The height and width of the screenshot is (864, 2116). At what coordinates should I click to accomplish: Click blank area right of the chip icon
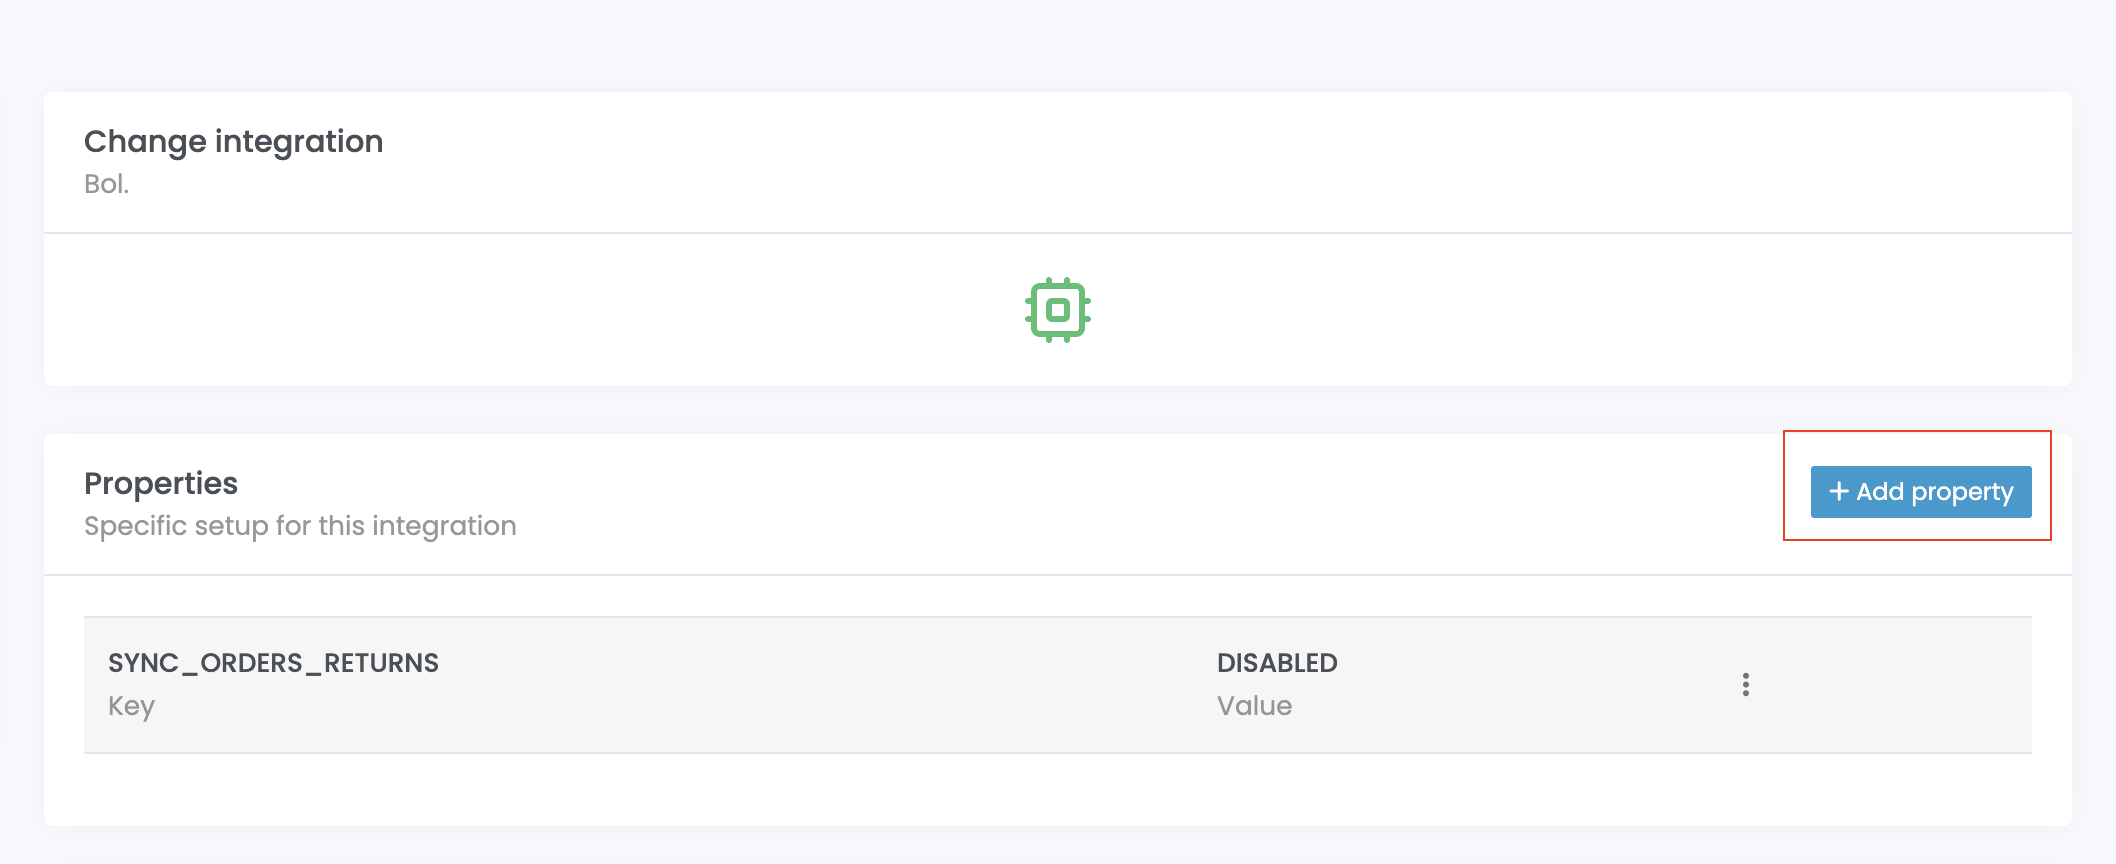1600,310
